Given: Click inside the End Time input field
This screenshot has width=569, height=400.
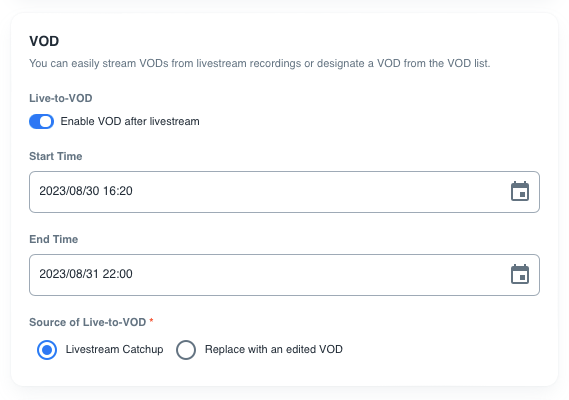Looking at the screenshot, I should [x=284, y=275].
